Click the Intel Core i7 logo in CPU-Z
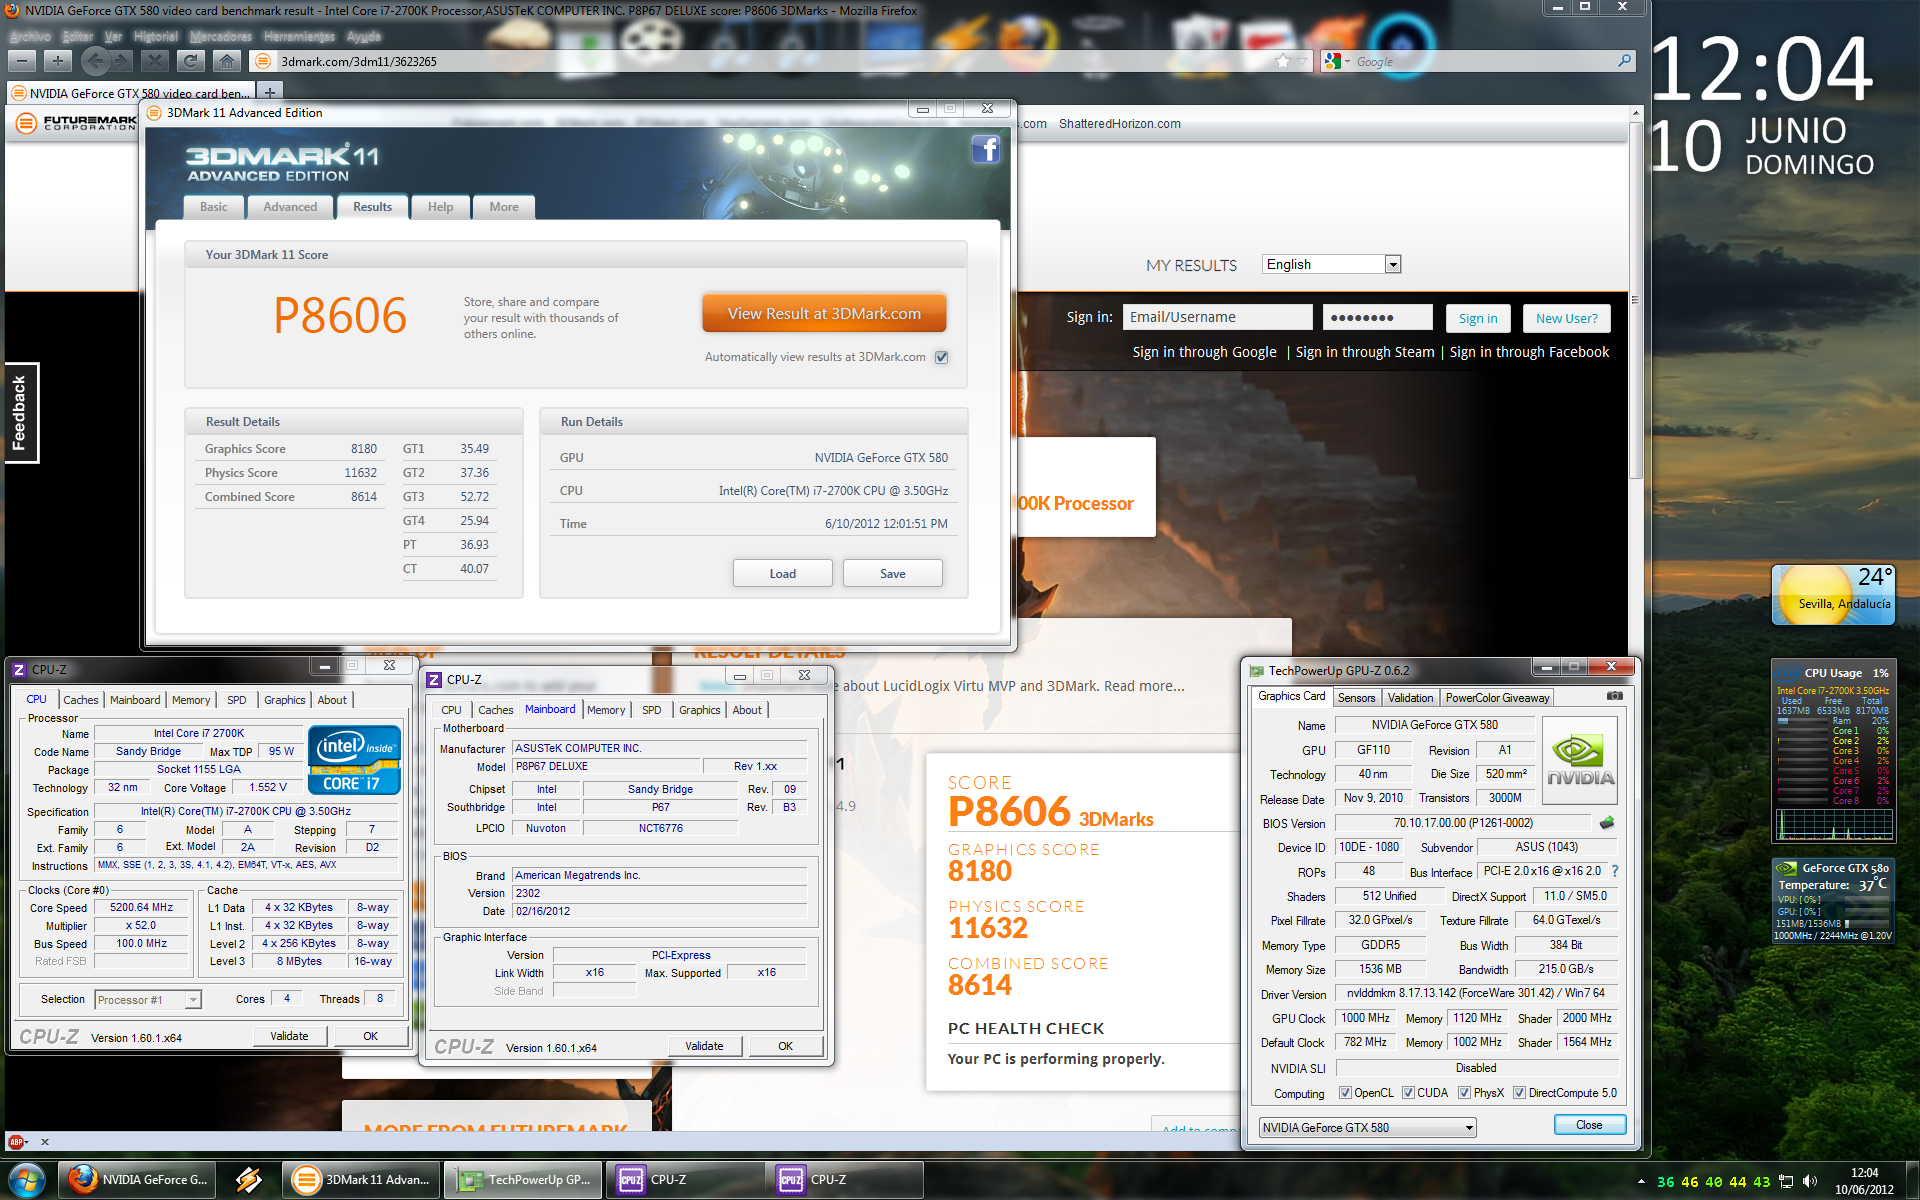Image resolution: width=1920 pixels, height=1200 pixels. pyautogui.click(x=355, y=760)
